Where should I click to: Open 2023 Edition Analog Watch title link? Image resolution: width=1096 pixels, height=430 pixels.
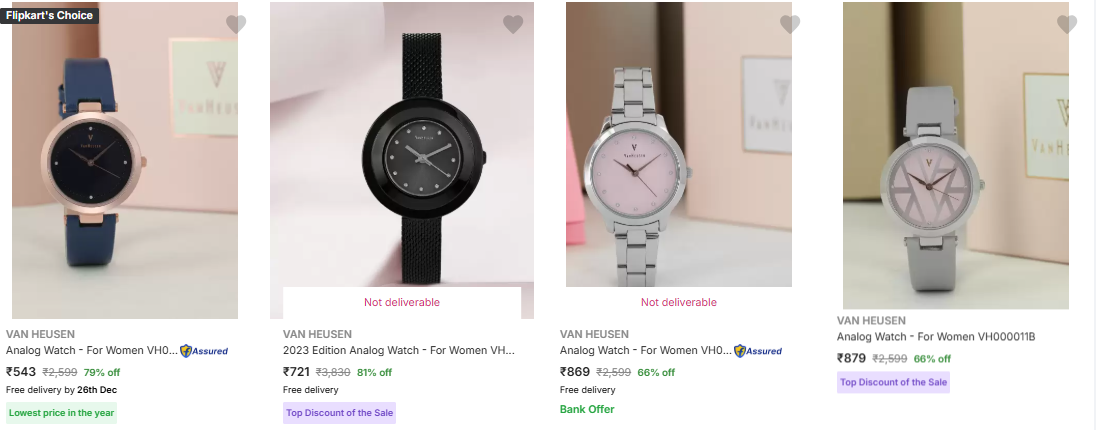[x=399, y=350]
